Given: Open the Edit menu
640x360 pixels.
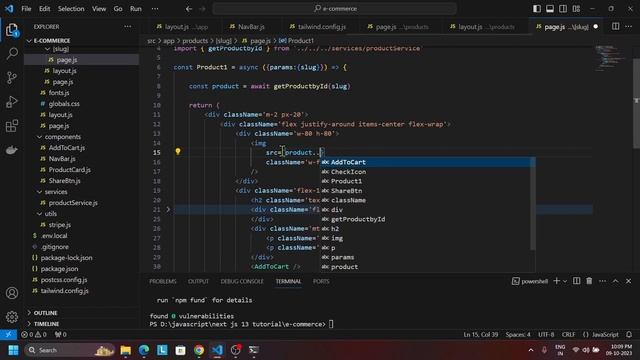Looking at the screenshot, I should (x=44, y=9).
